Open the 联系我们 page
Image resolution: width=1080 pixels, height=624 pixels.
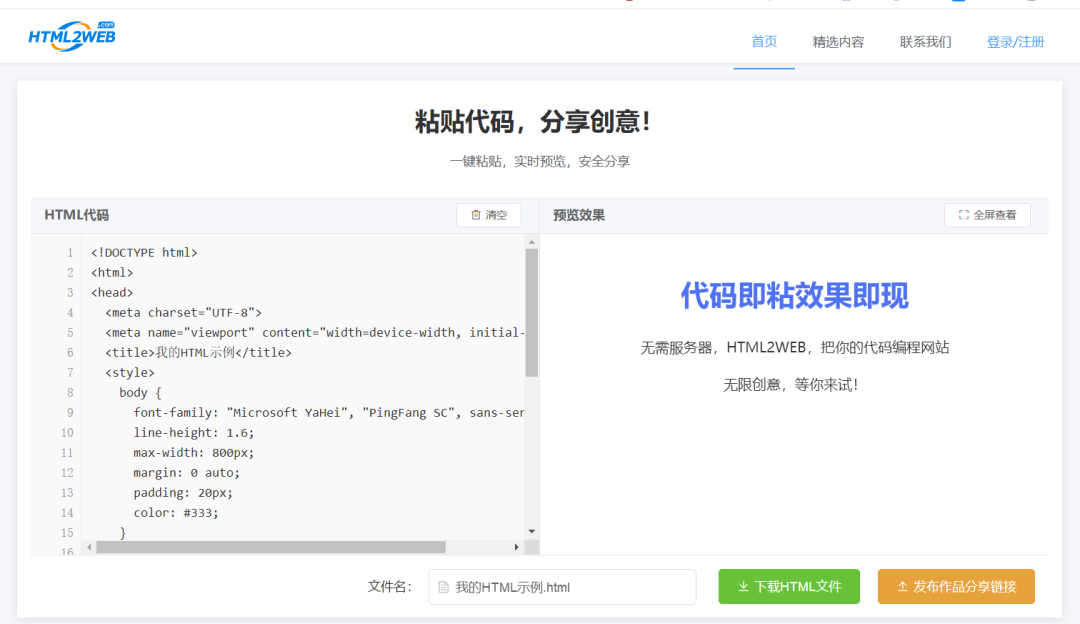(925, 41)
